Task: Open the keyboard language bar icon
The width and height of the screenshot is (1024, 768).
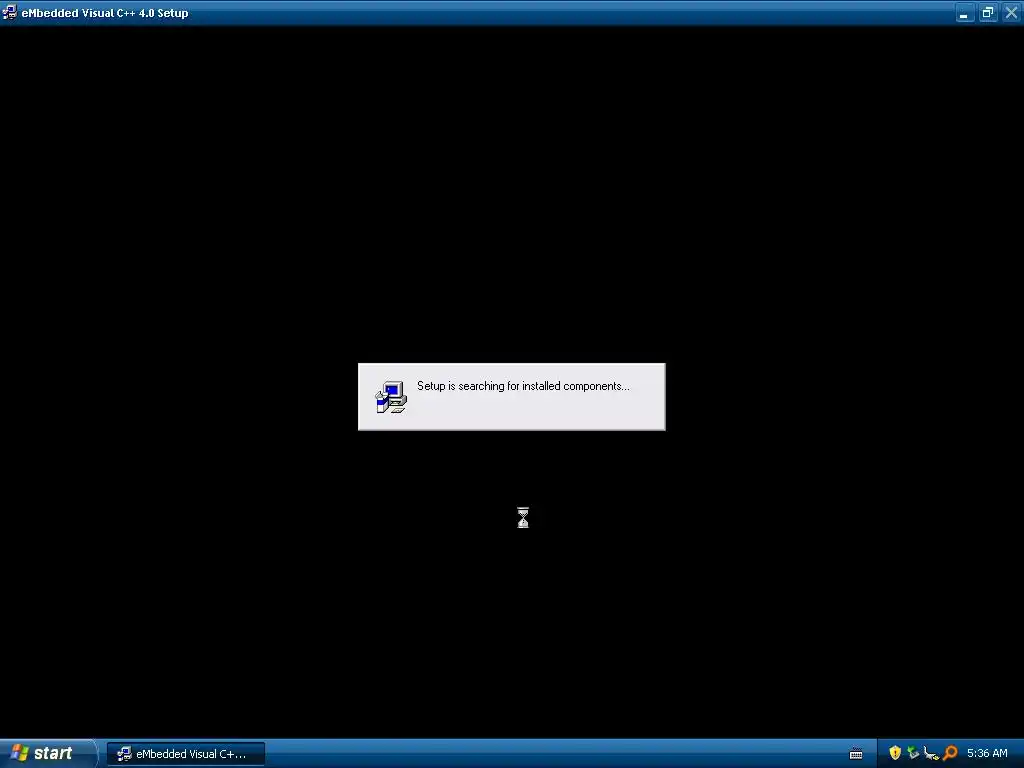Action: [856, 754]
